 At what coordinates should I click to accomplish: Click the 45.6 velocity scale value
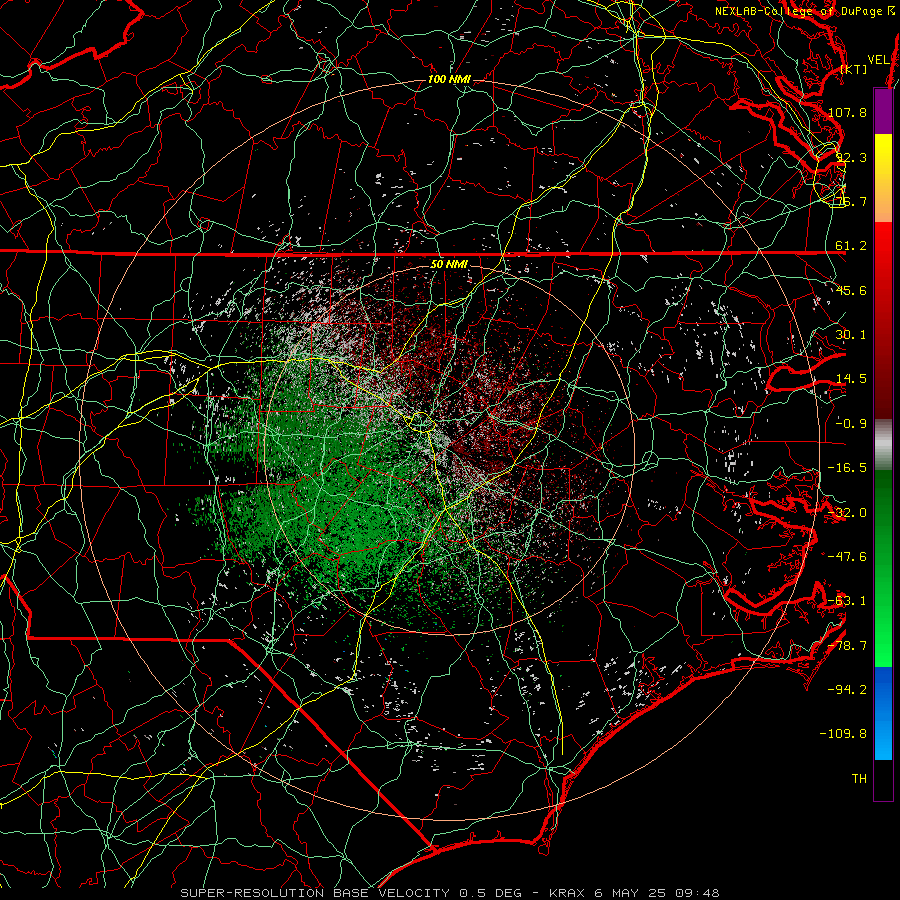point(851,290)
